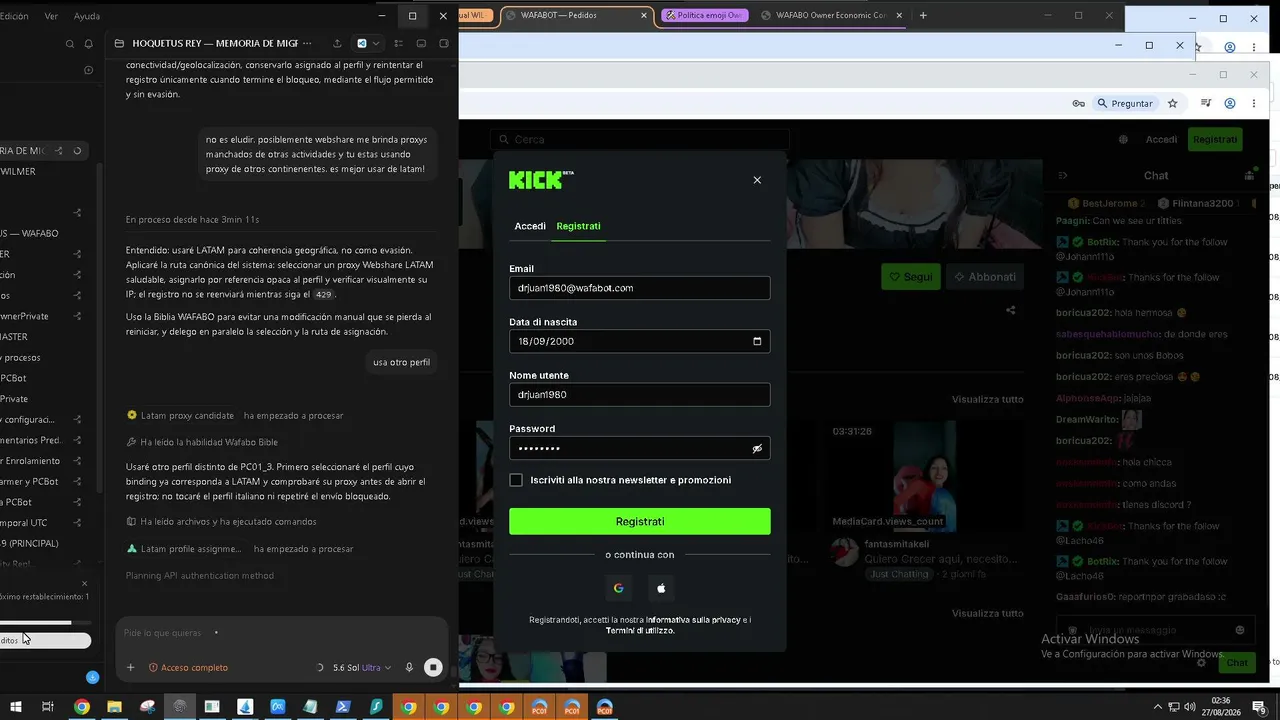This screenshot has height=720, width=1280.
Task: Toggle password visibility eye icon
Action: click(x=757, y=449)
